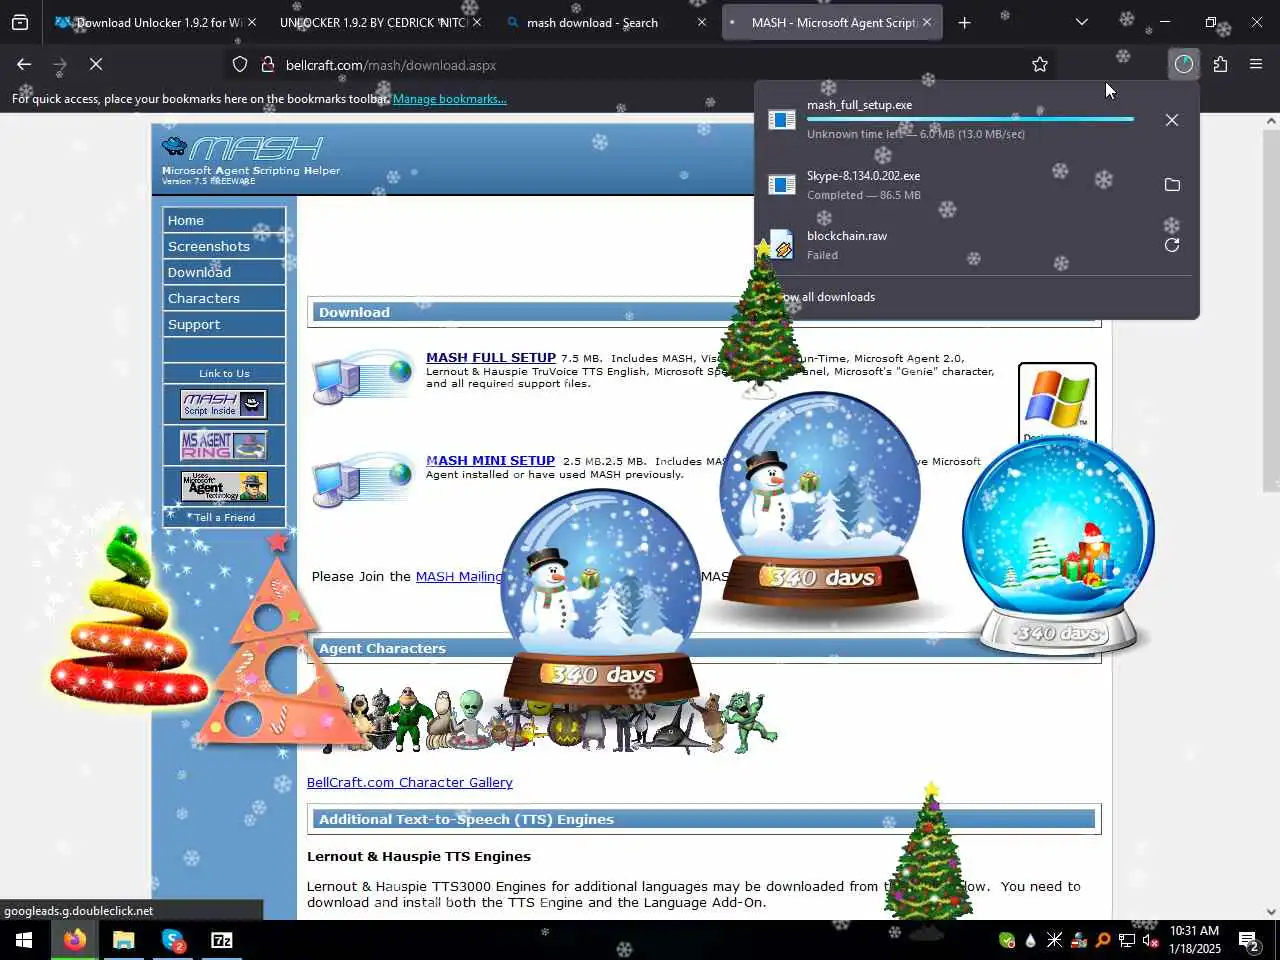Retry the failed blockchain.raw download
The height and width of the screenshot is (960, 1280).
[x=1172, y=245]
